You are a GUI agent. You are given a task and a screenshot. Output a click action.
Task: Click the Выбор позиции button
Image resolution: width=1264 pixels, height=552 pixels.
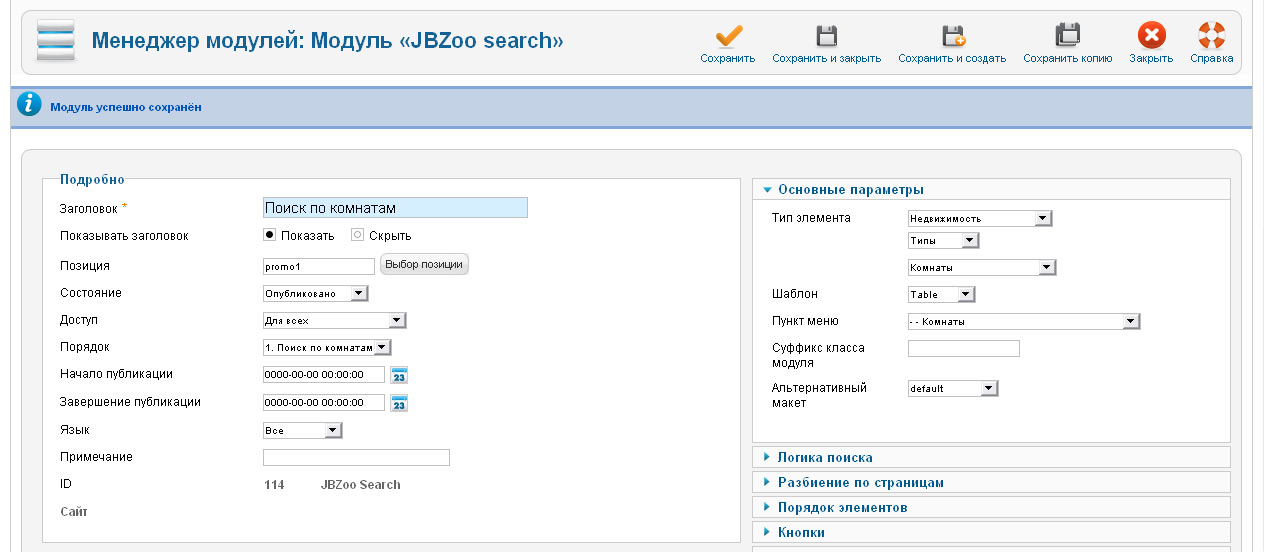[x=424, y=265]
